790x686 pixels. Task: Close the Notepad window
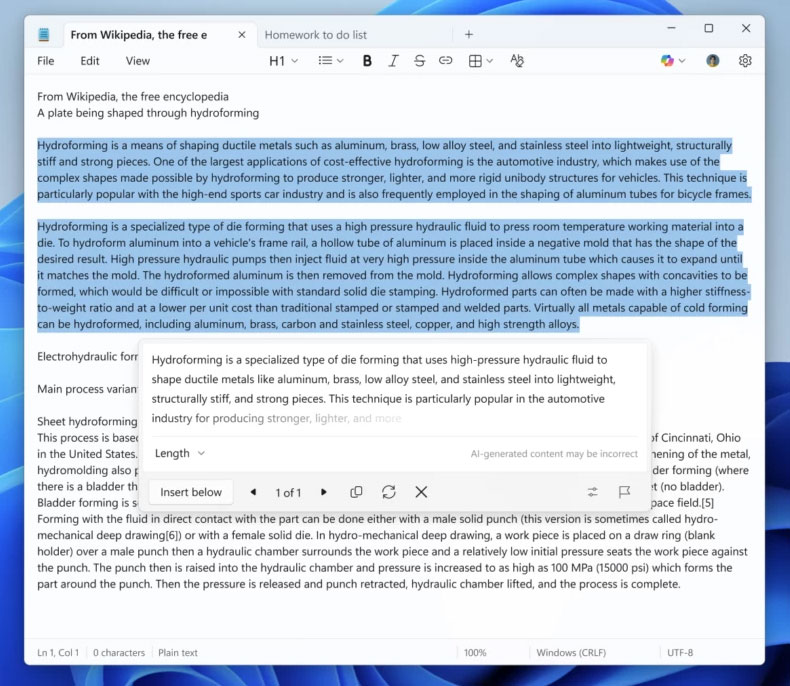[746, 28]
